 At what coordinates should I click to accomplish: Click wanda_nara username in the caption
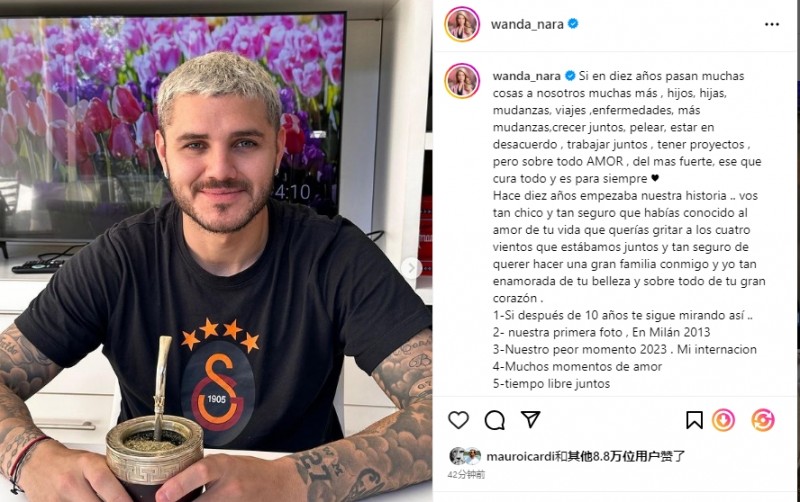(x=527, y=76)
